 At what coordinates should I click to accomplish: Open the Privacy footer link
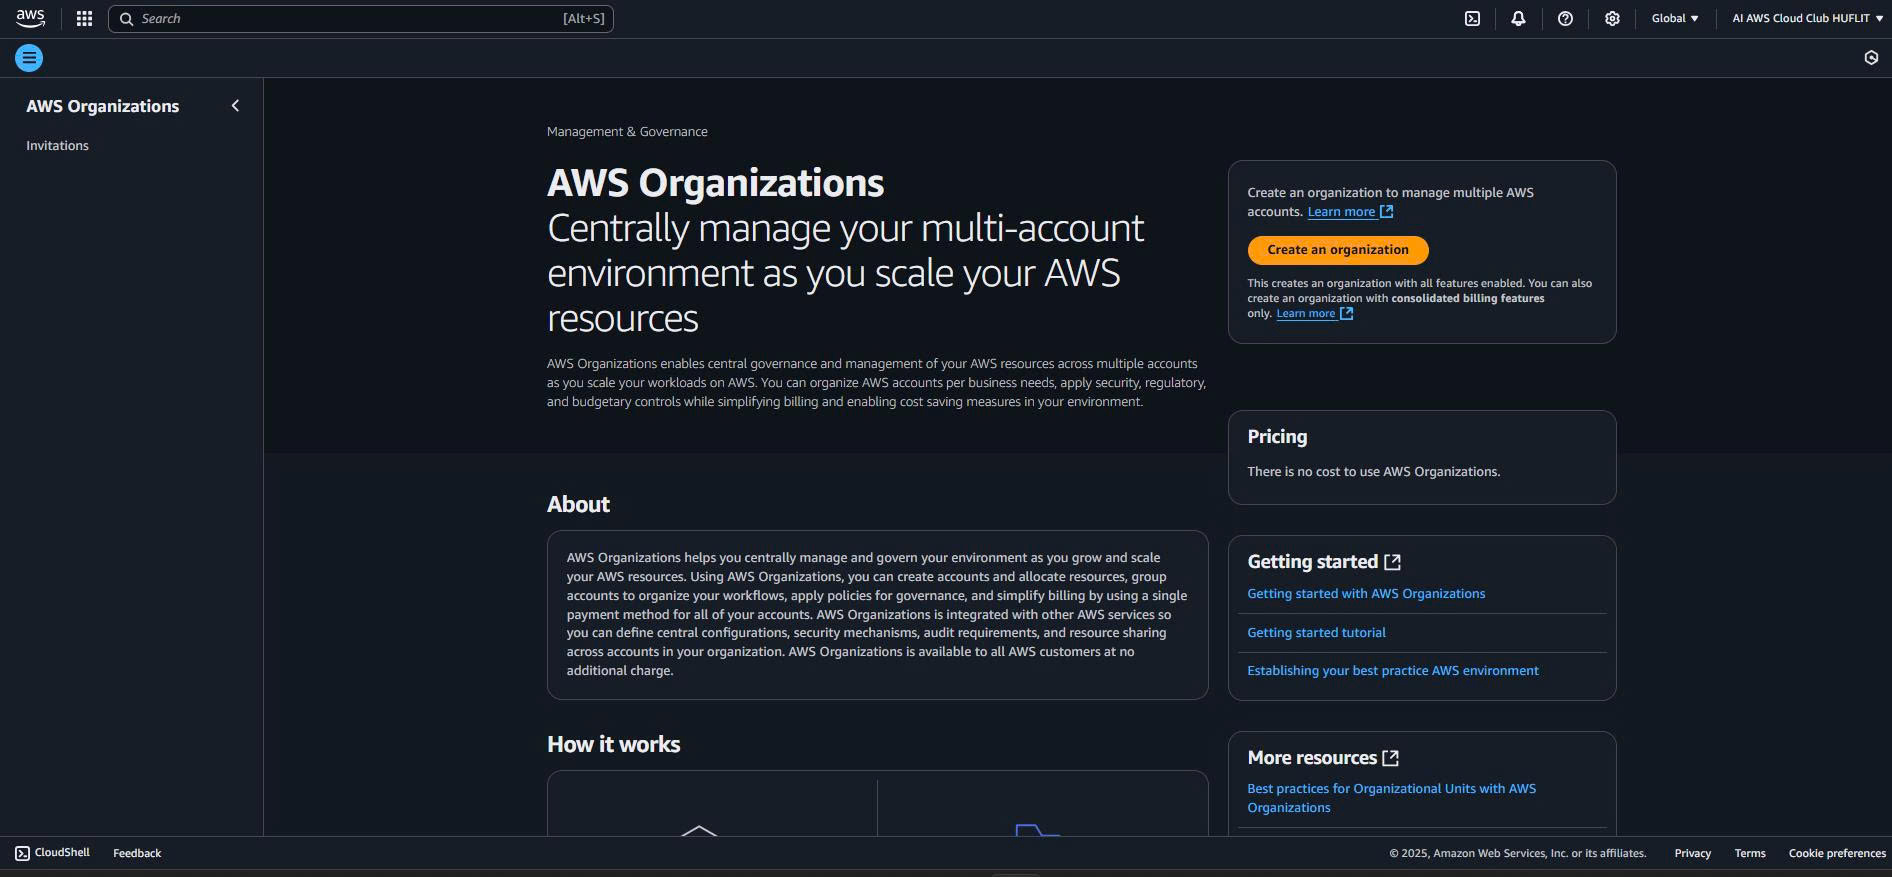[x=1692, y=853]
